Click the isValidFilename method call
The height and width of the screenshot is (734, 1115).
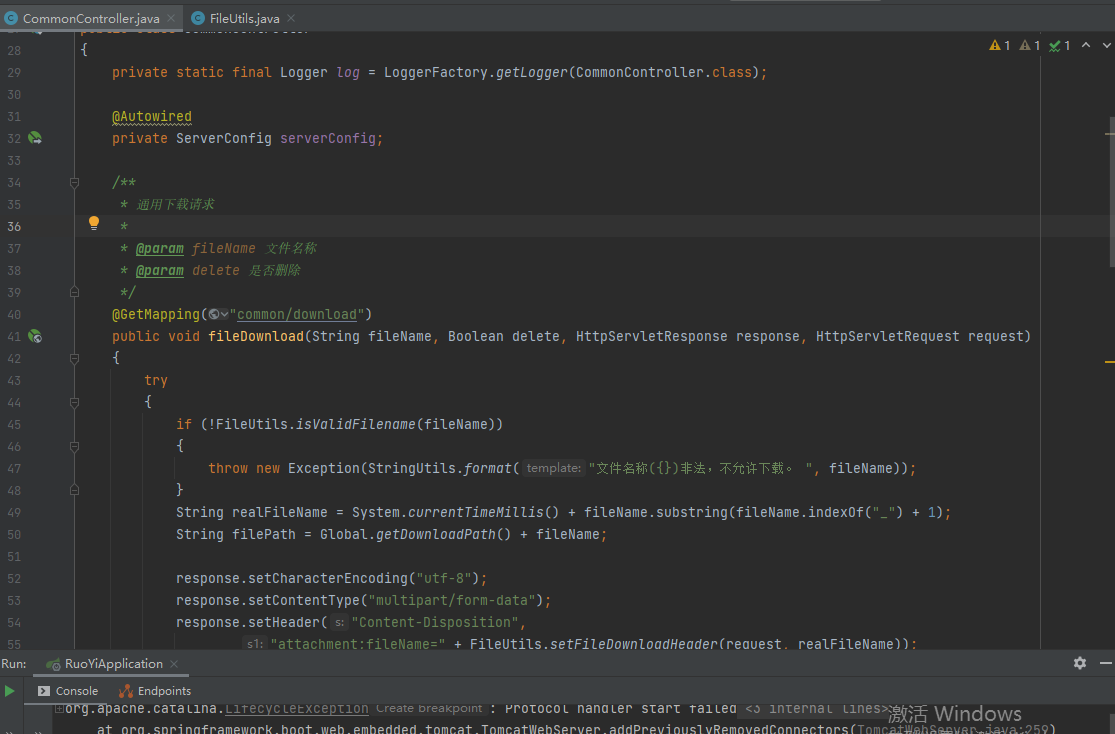[356, 425]
